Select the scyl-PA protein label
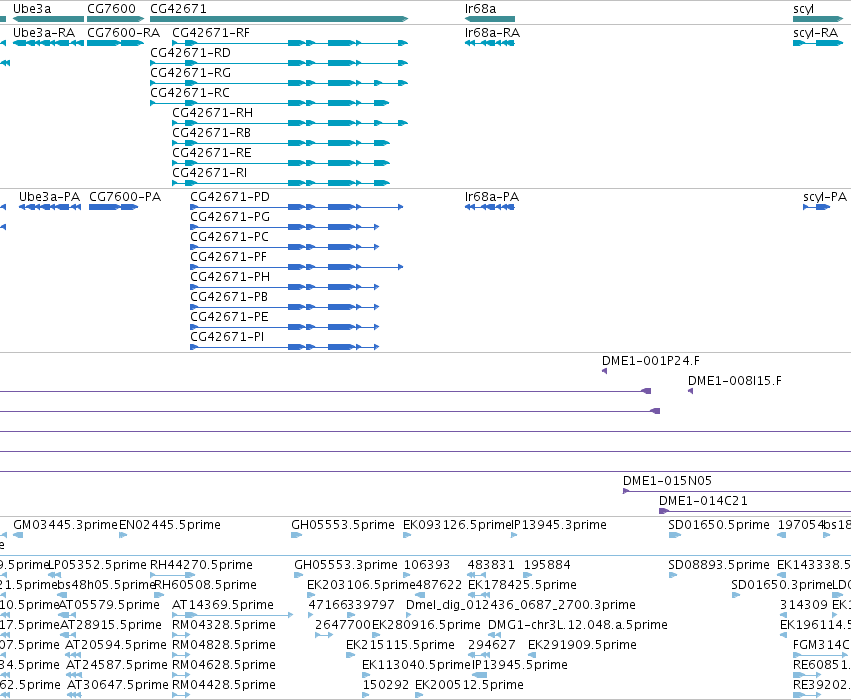Viewport: 851px width, 700px height. [x=825, y=196]
